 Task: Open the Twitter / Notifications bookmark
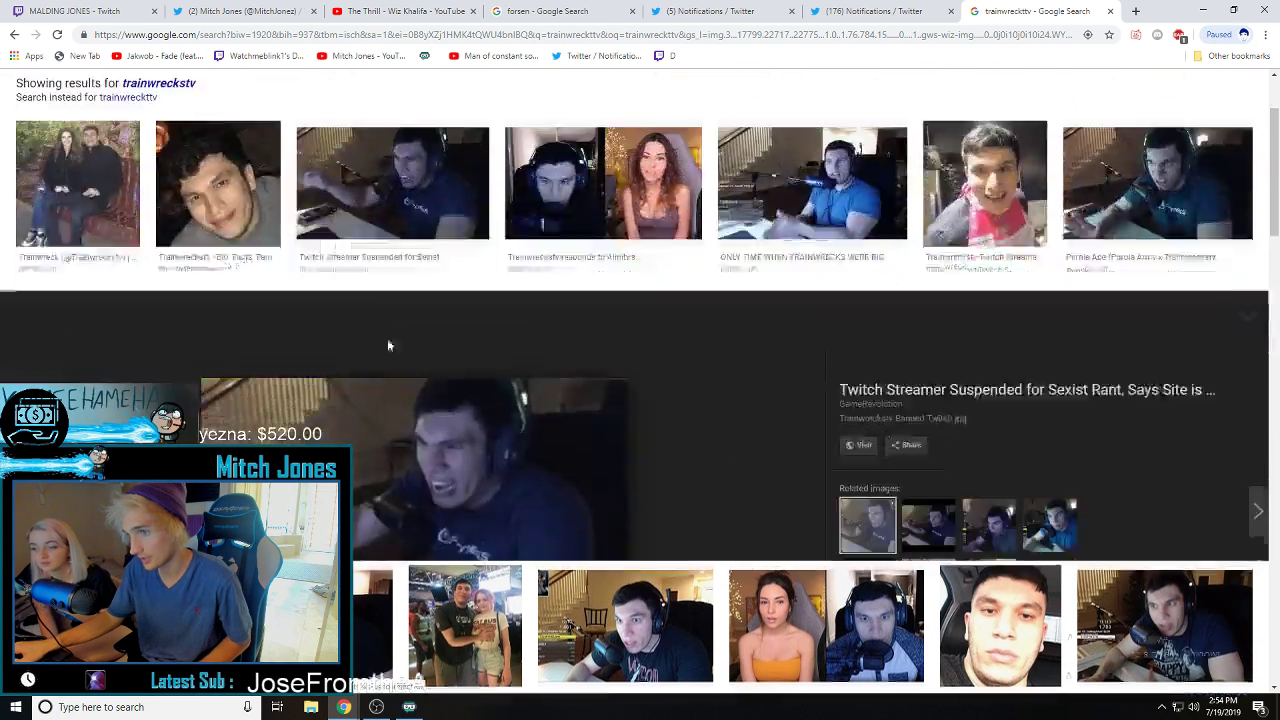(597, 56)
